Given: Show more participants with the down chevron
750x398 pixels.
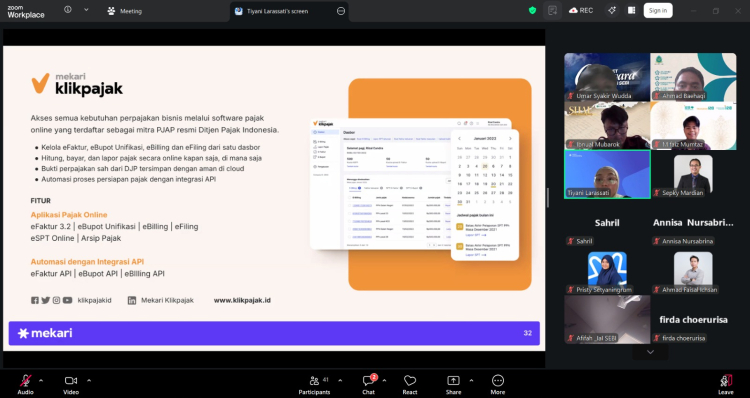Looking at the screenshot, I should pos(650,352).
